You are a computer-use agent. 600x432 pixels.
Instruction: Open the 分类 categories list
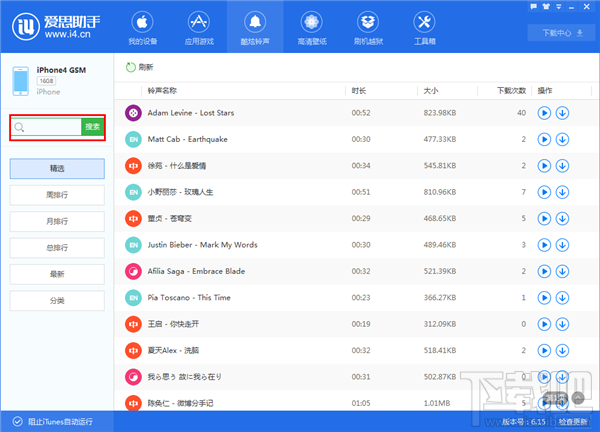coord(57,300)
